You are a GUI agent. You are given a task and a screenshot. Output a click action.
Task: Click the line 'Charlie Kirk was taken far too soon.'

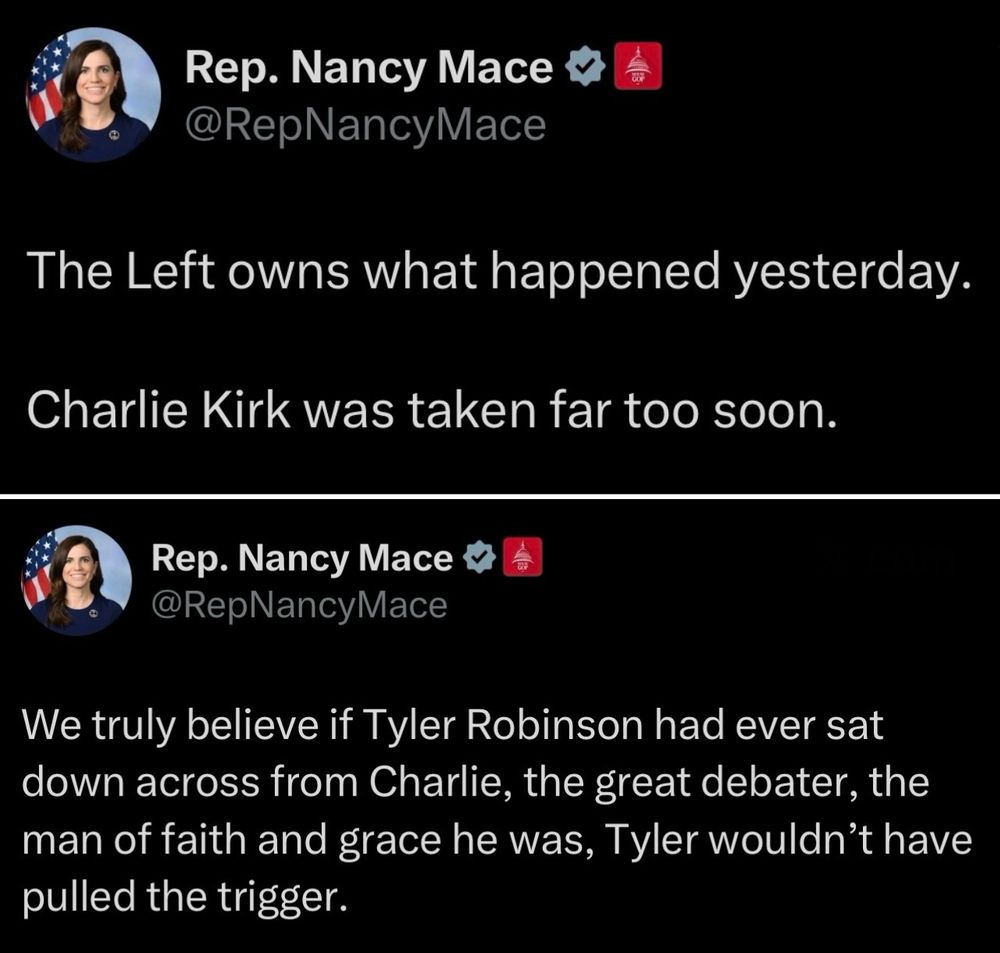click(x=431, y=410)
